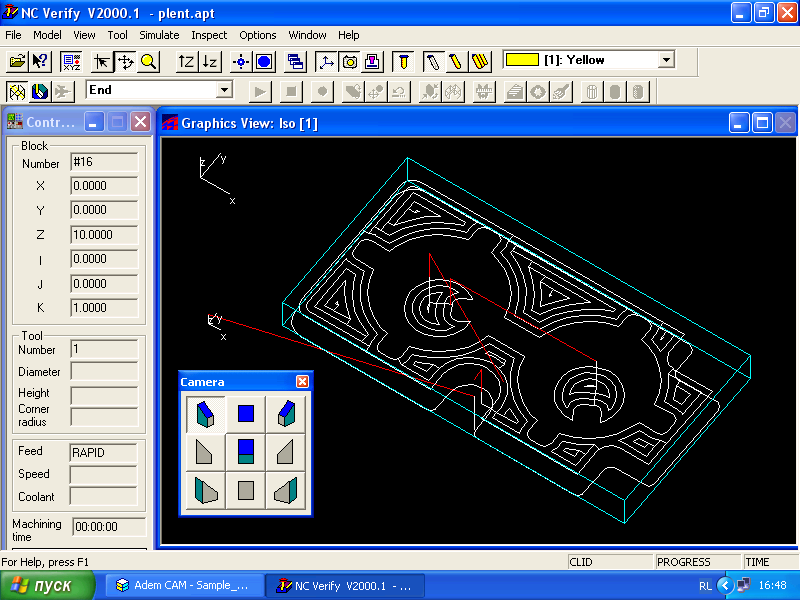
Task: Click the blue circle fit icon
Action: pyautogui.click(x=264, y=62)
